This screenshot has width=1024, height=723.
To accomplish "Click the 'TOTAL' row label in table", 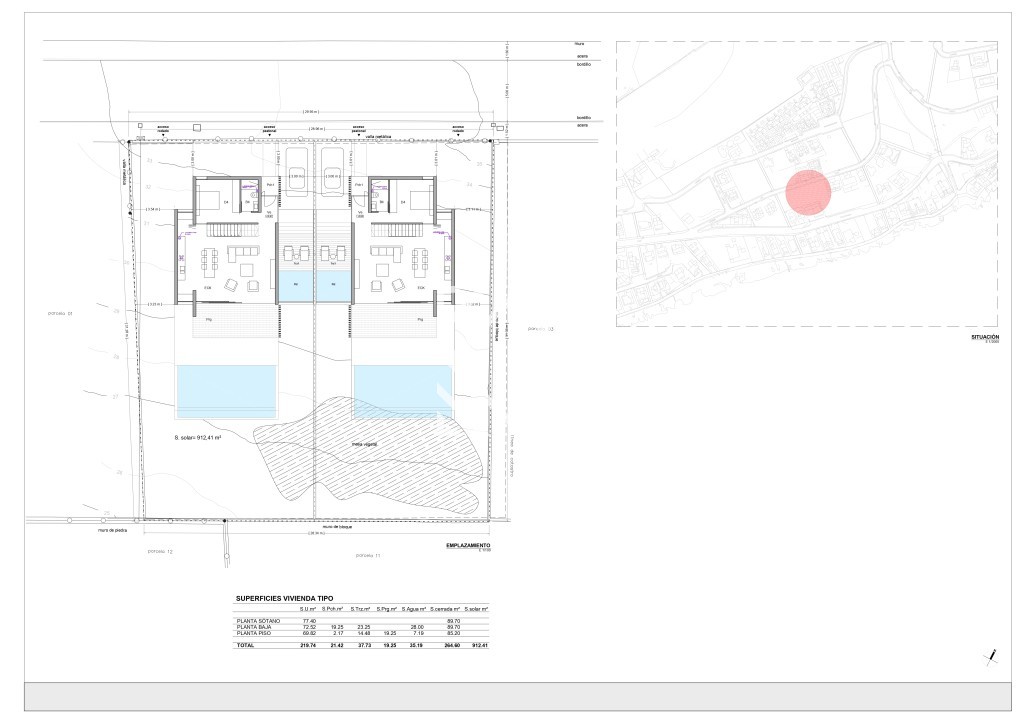I will 245,645.
